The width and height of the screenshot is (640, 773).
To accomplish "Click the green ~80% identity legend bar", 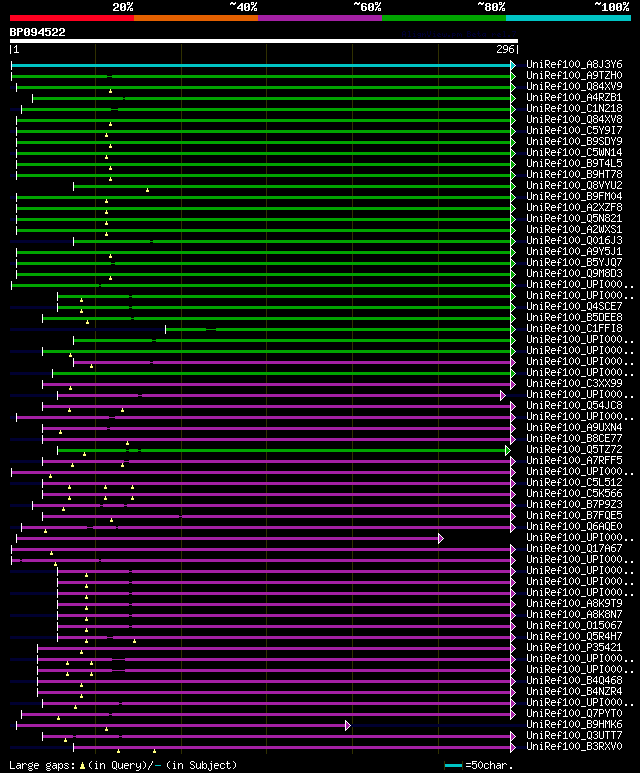I will click(x=444, y=18).
